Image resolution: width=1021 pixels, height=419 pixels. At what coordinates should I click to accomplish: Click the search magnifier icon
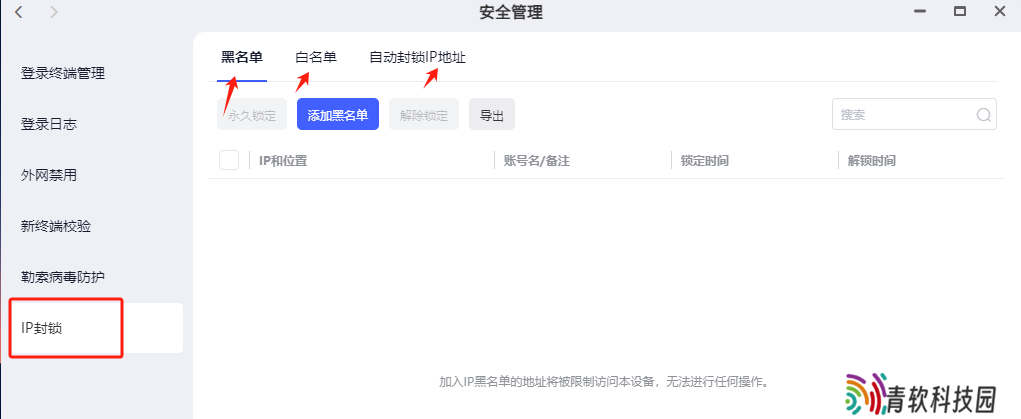(983, 115)
